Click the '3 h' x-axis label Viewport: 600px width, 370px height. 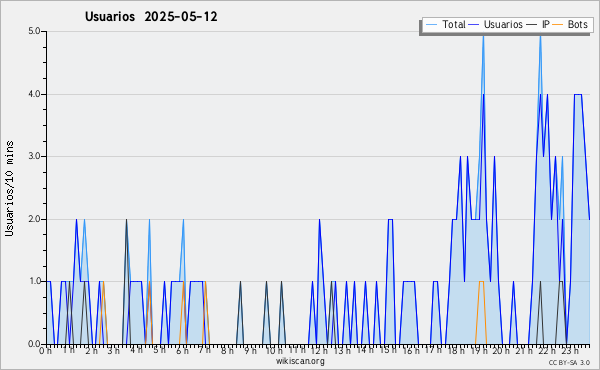113,350
